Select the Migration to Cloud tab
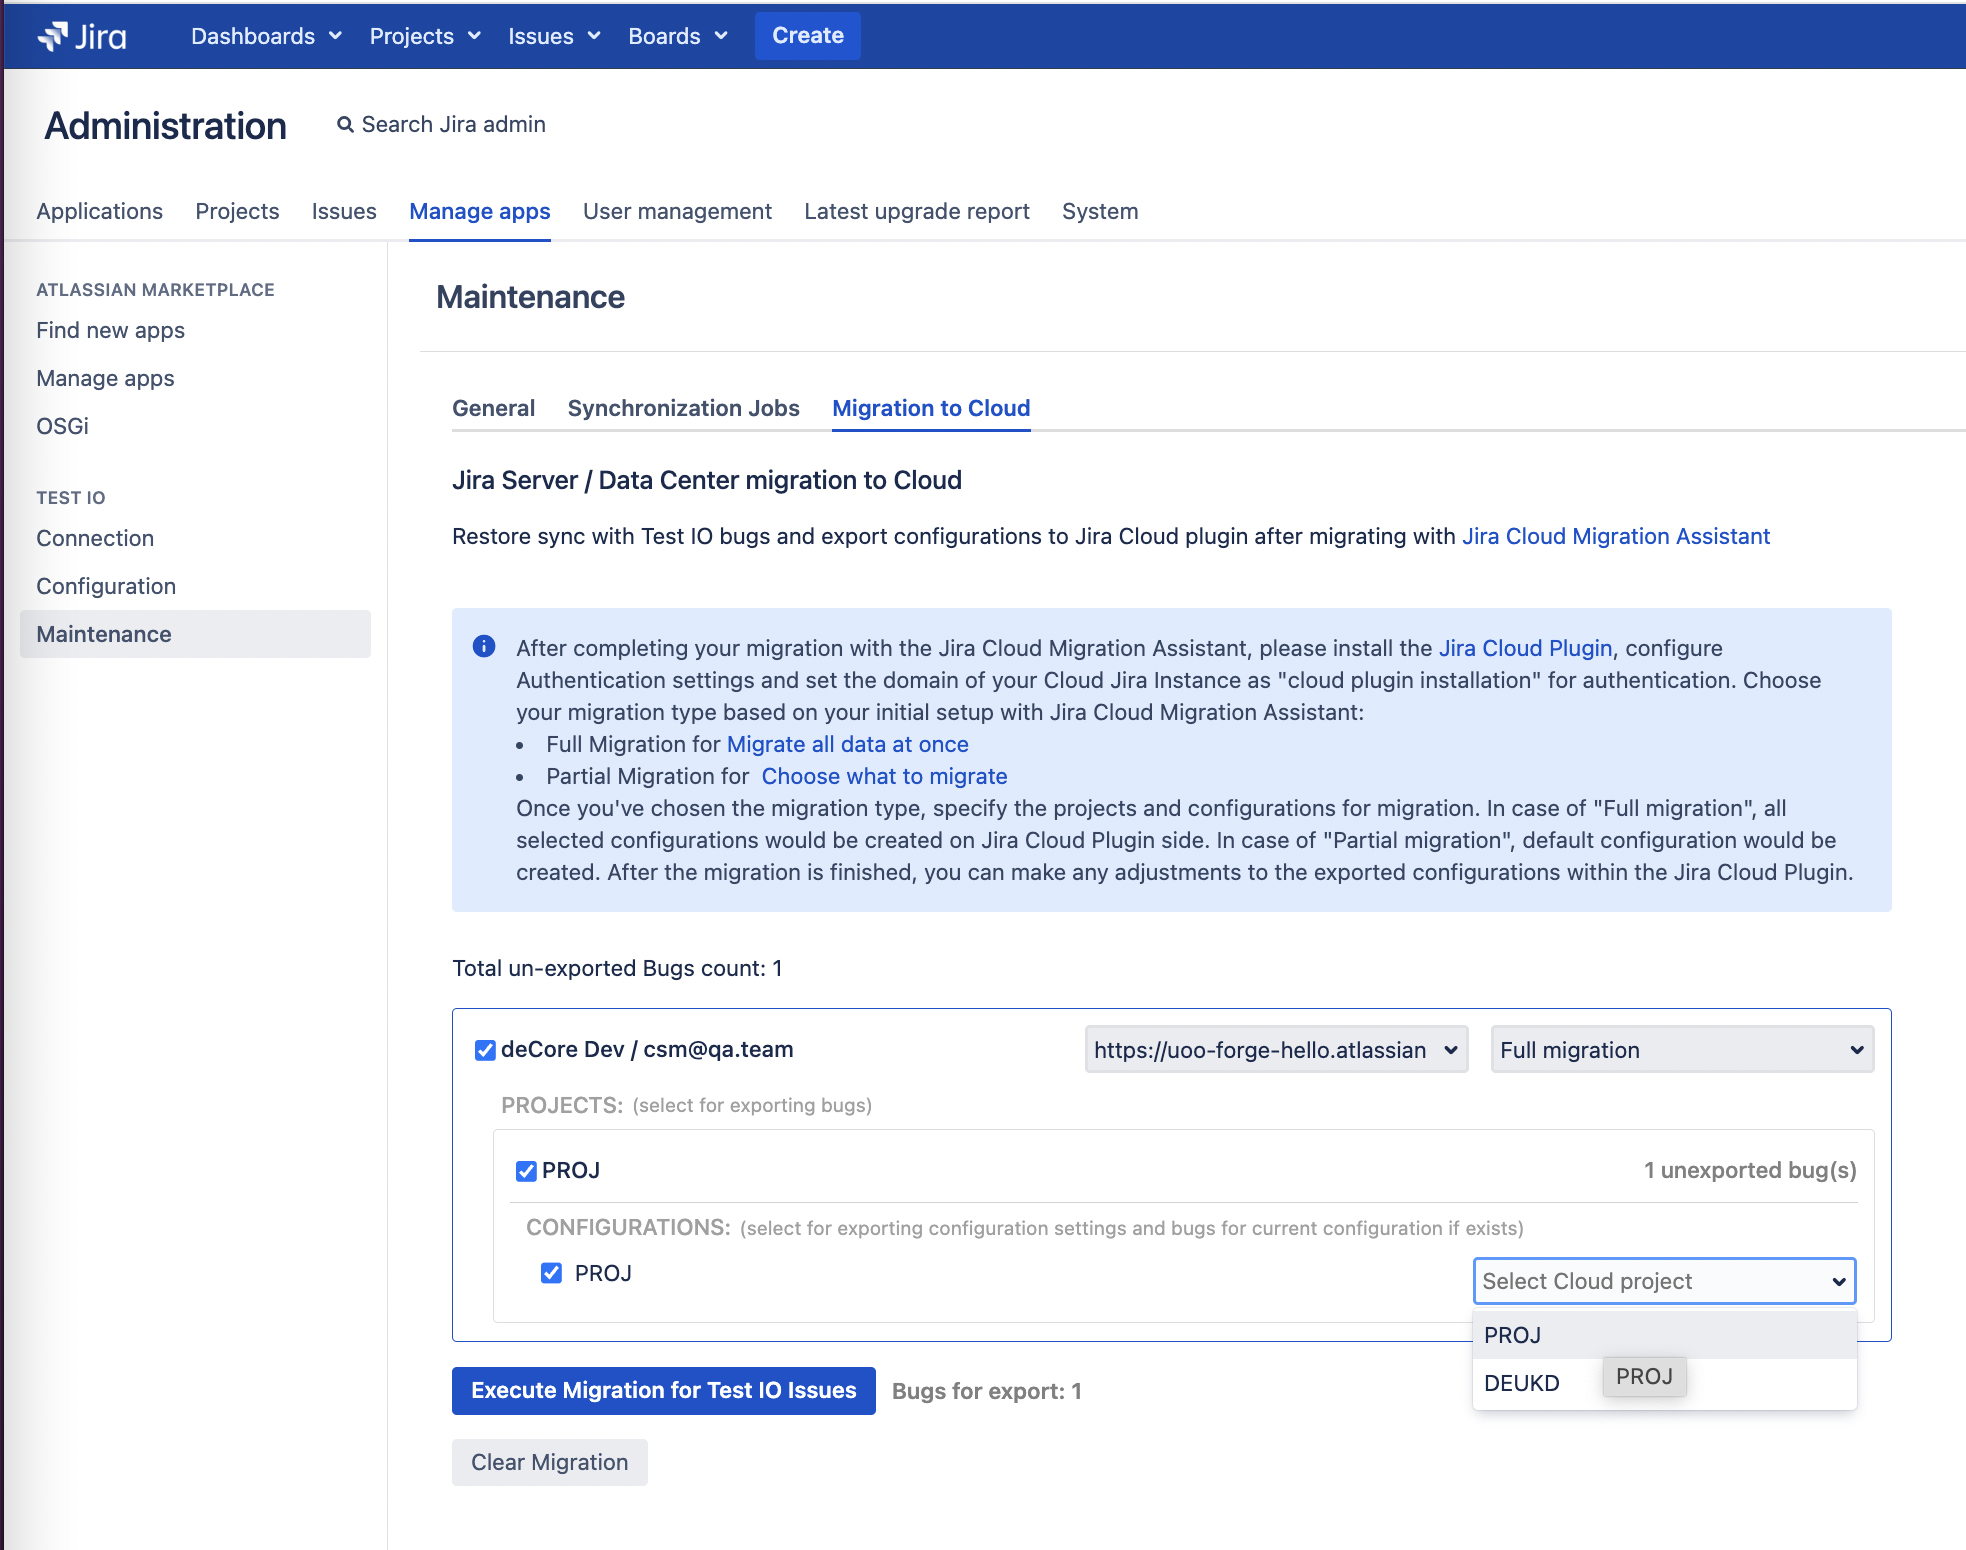Viewport: 1966px width, 1550px height. click(931, 408)
